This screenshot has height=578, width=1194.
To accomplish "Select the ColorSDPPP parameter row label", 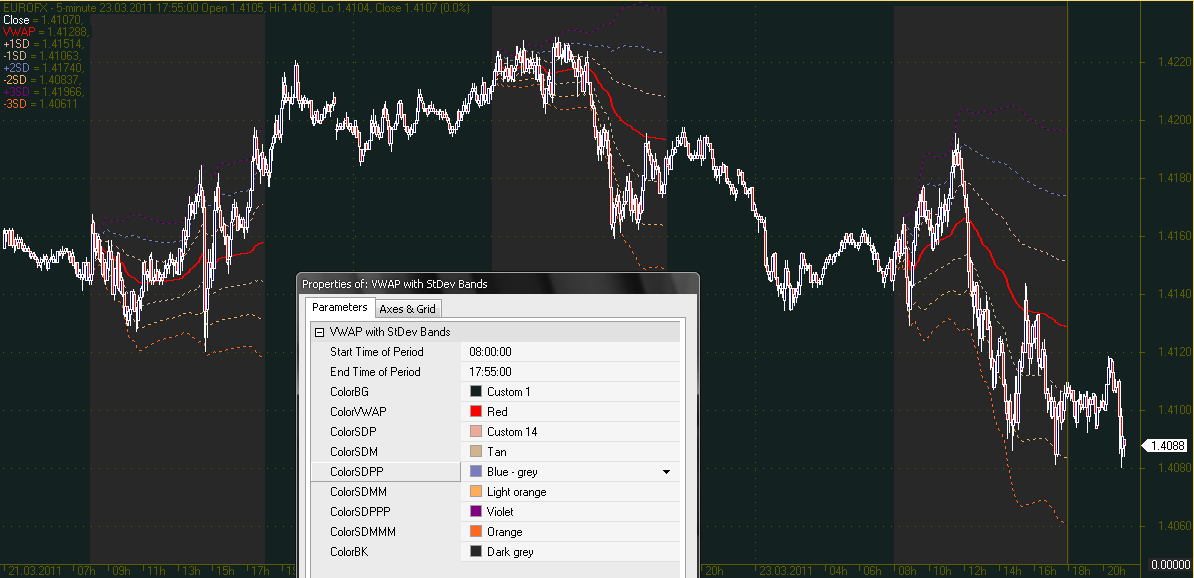I will click(x=360, y=512).
